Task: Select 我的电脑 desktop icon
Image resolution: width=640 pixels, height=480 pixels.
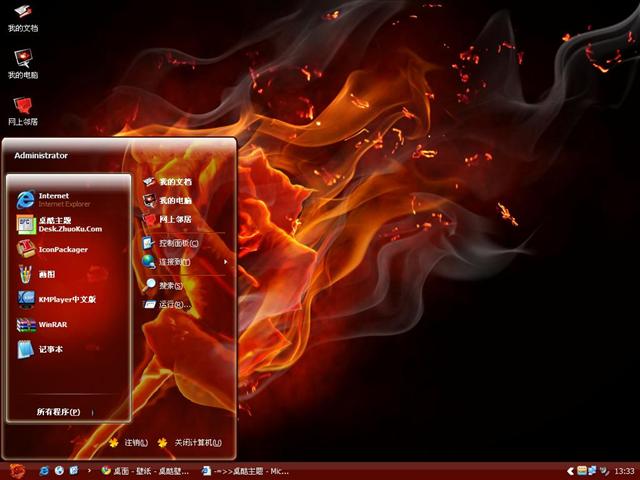Action: [23, 64]
